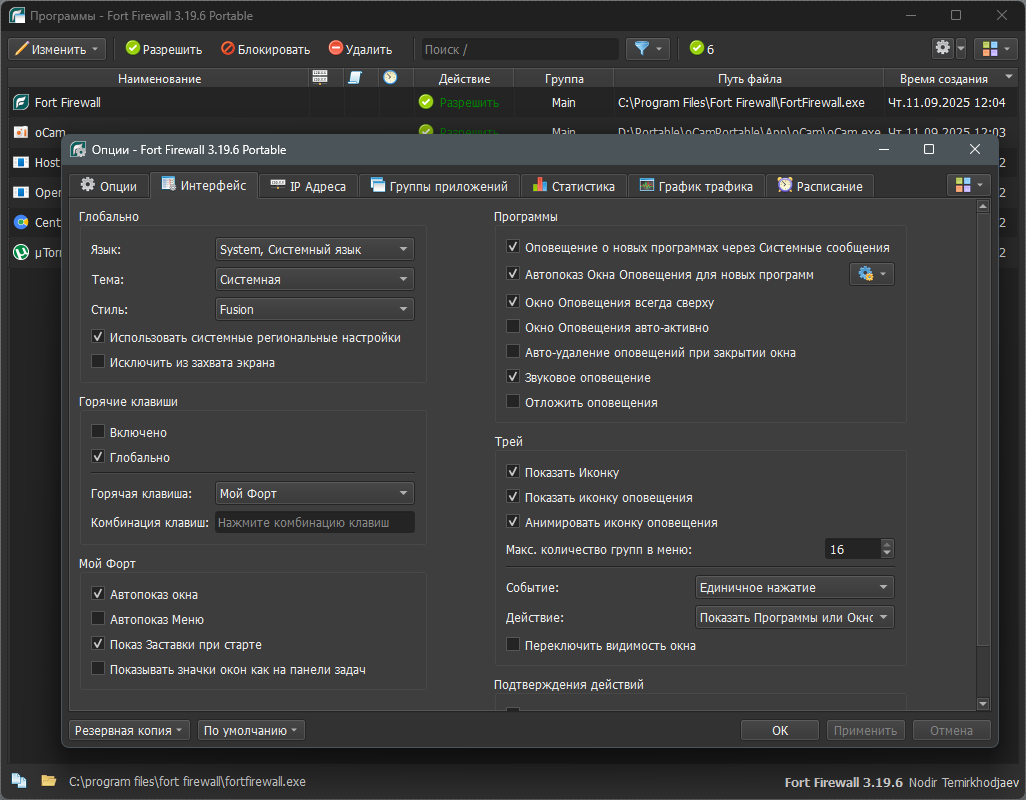
Task: Click the icon of the Oper program row
Action: pos(21,192)
